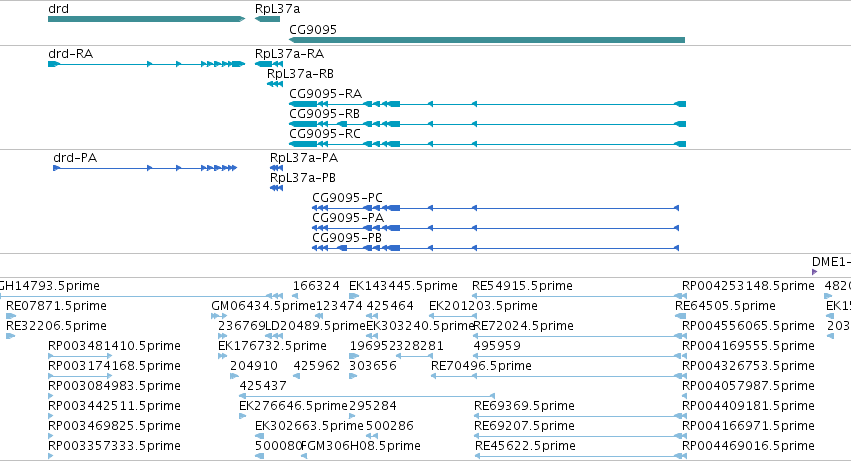The height and width of the screenshot is (461, 851).
Task: Click the GM06434.5prime arrow glyphs
Action: point(219,317)
